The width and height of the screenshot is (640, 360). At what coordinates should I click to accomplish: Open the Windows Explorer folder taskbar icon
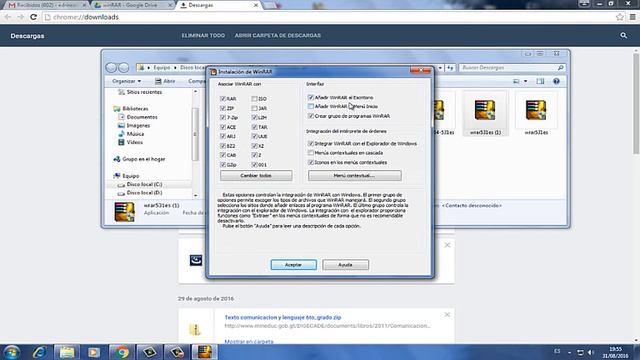point(67,352)
